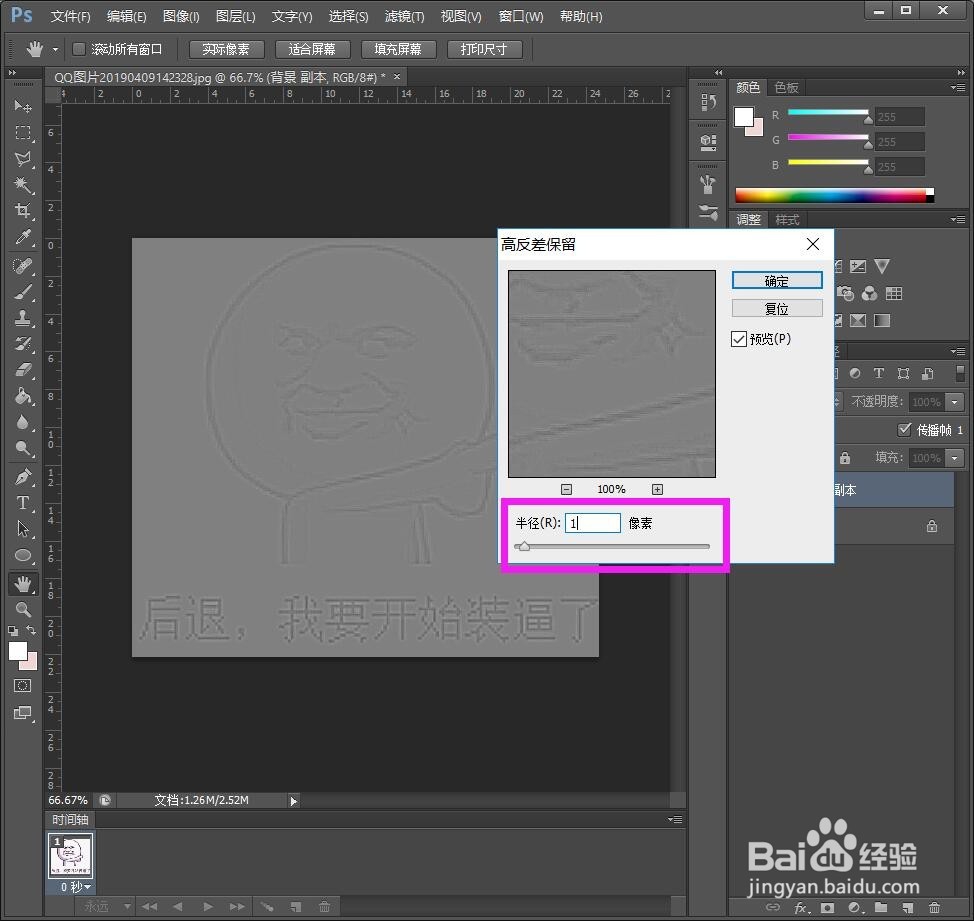The height and width of the screenshot is (921, 974).
Task: Click Fit Screen button
Action: 312,49
